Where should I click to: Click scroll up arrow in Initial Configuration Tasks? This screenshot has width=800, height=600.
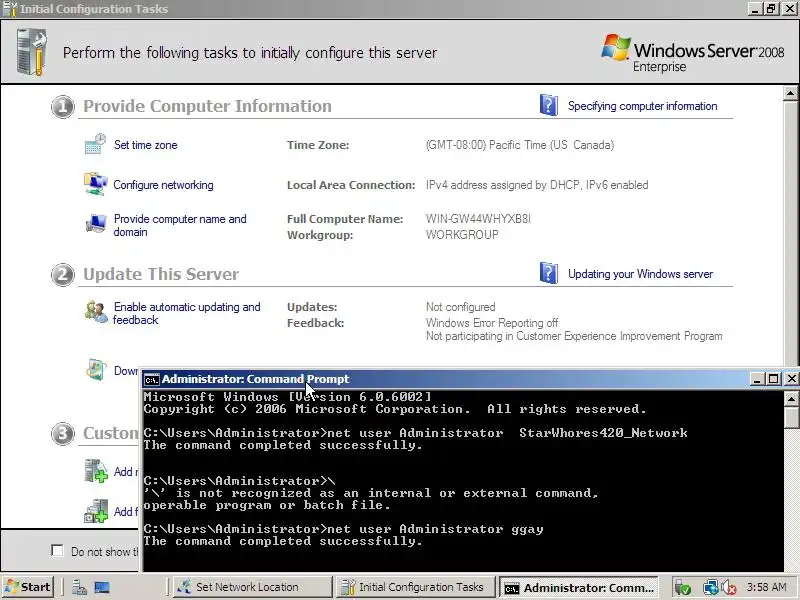pyautogui.click(x=790, y=93)
